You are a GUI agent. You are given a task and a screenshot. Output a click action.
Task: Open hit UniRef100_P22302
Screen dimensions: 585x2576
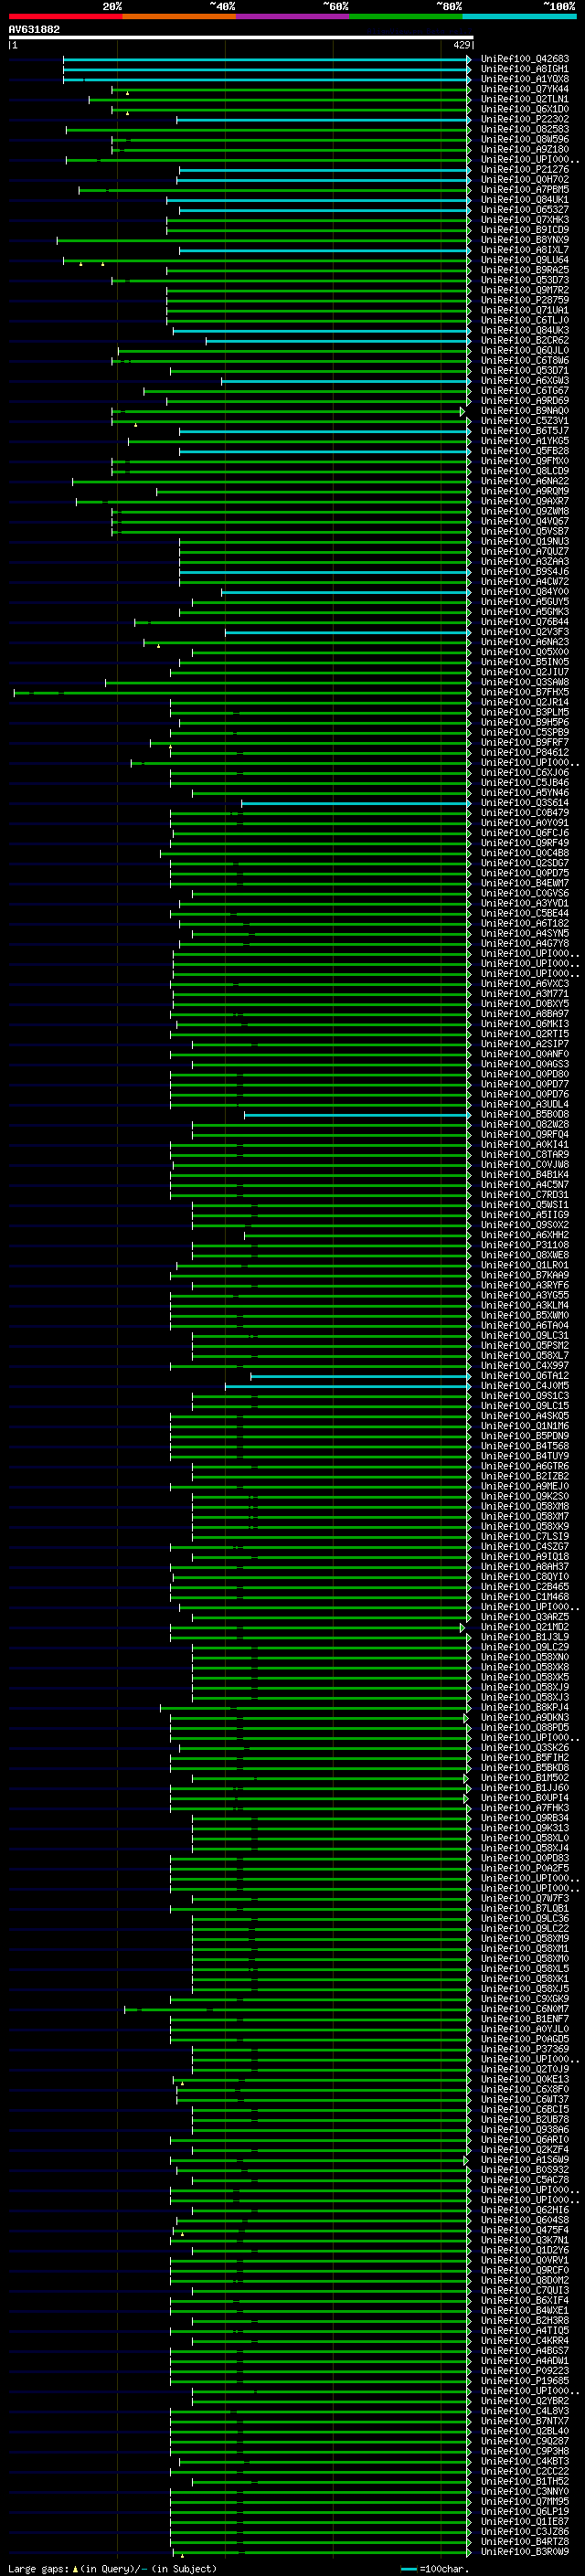[525, 120]
